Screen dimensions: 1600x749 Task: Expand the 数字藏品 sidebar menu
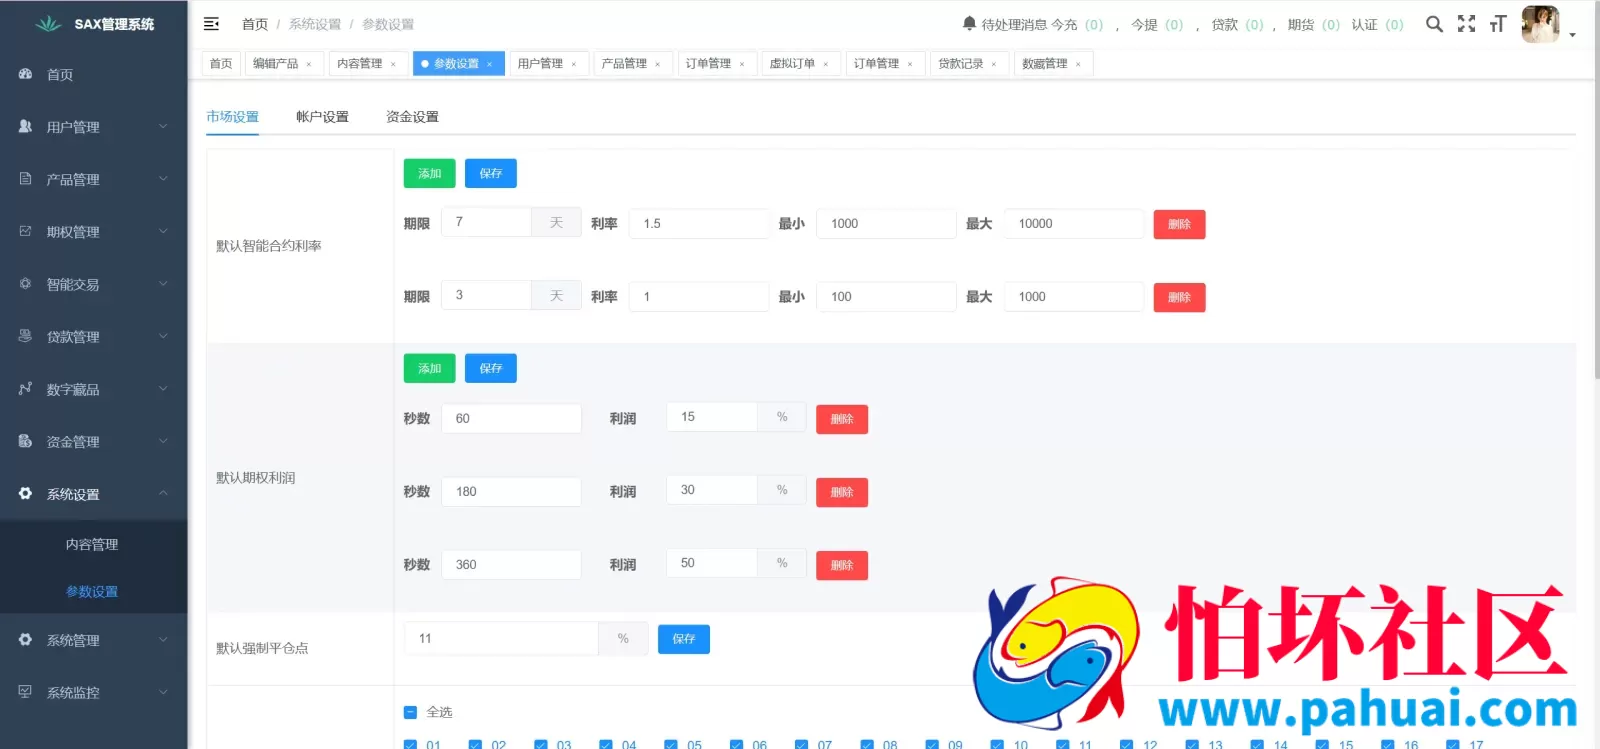[x=94, y=389]
